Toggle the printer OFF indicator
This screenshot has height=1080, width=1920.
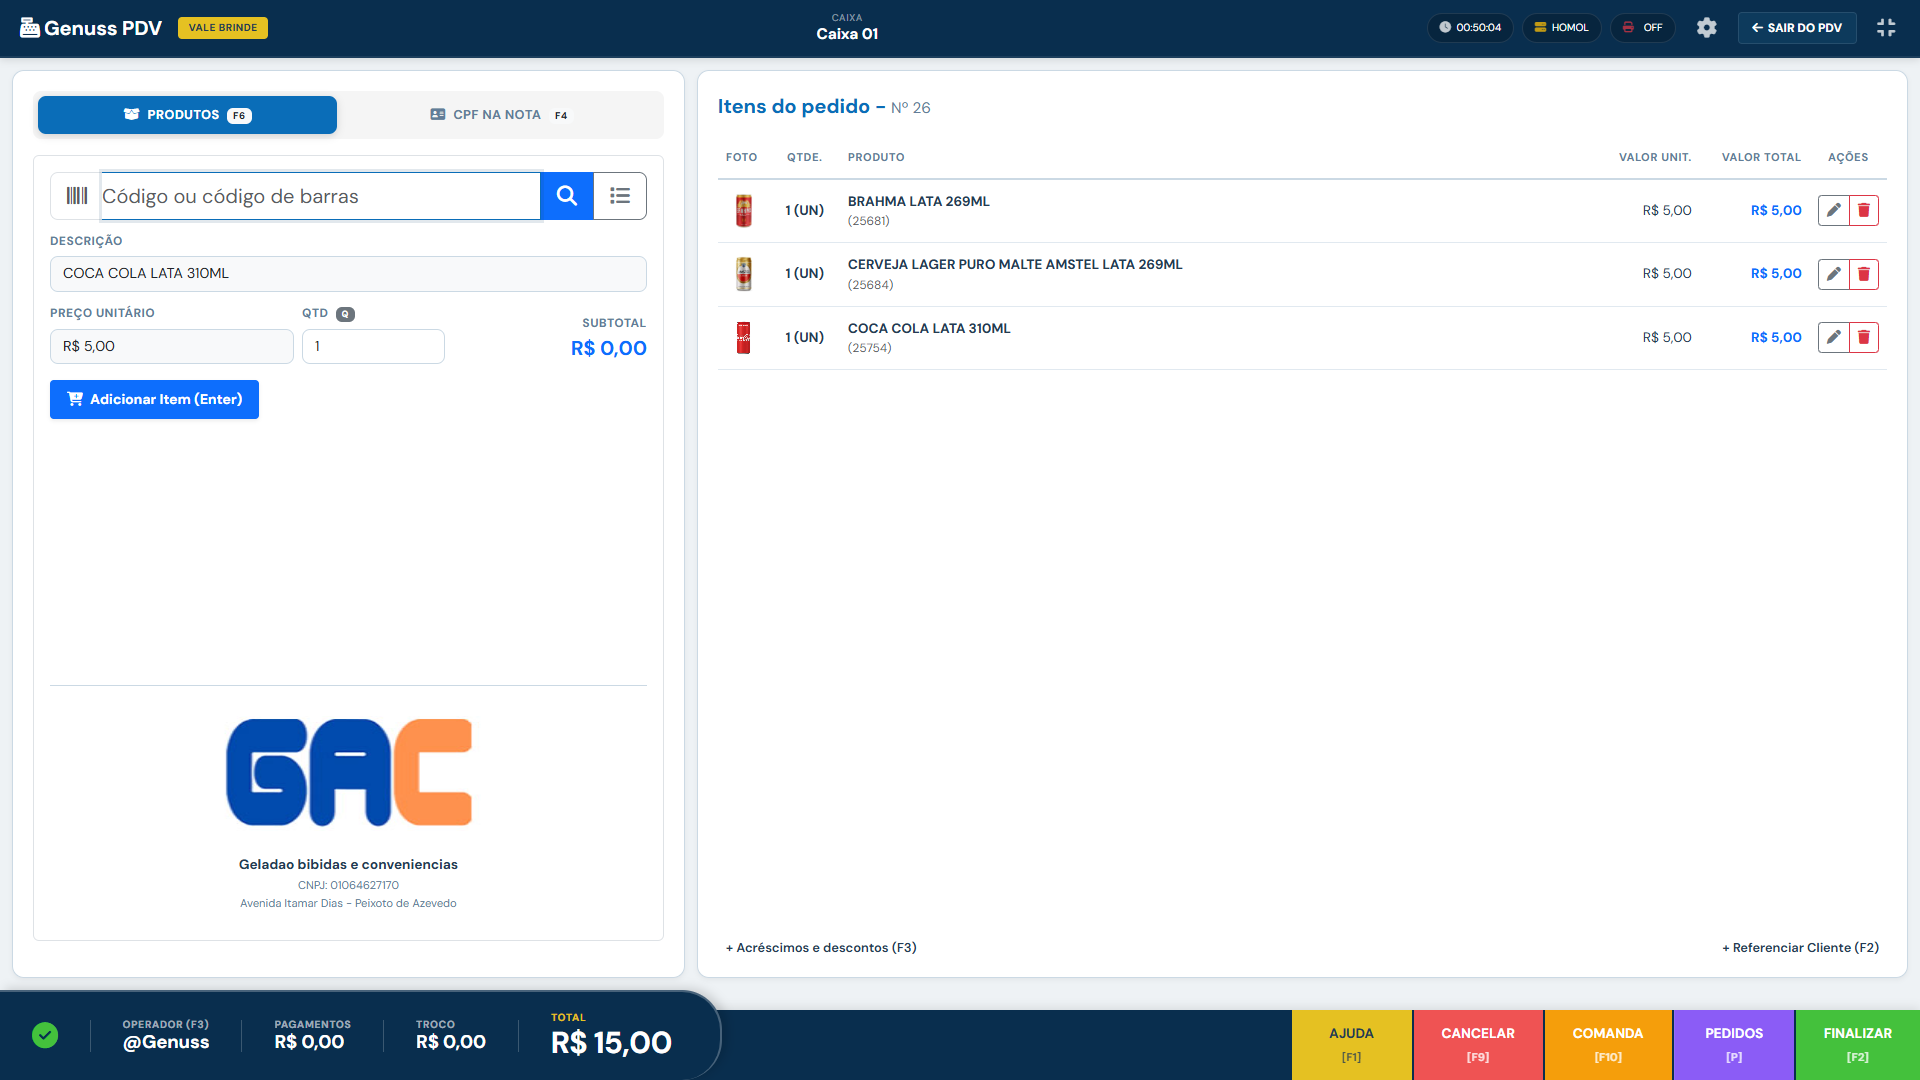(x=1642, y=28)
